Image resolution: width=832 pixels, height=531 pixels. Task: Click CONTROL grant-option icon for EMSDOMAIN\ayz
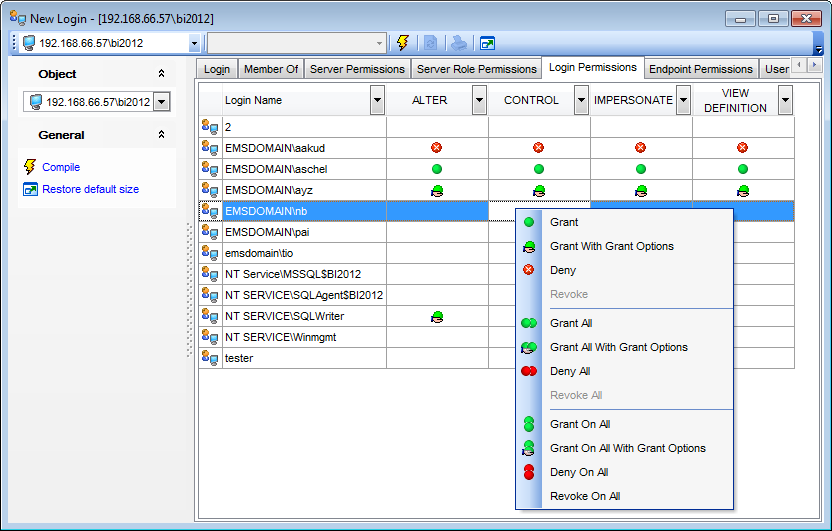click(539, 190)
